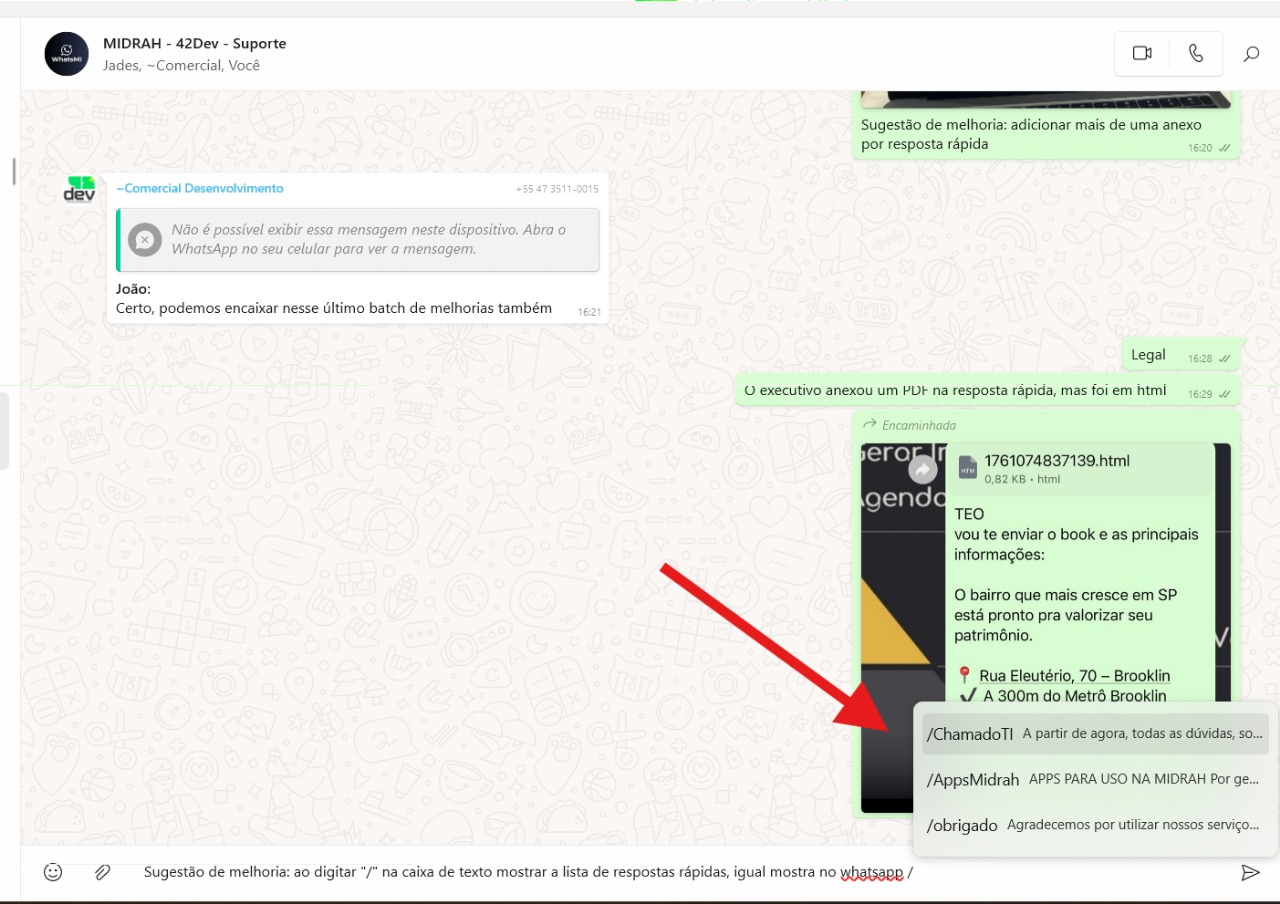Open the Comercial Desenvolvimento avatar
This screenshot has height=904, width=1280.
pyautogui.click(x=79, y=190)
